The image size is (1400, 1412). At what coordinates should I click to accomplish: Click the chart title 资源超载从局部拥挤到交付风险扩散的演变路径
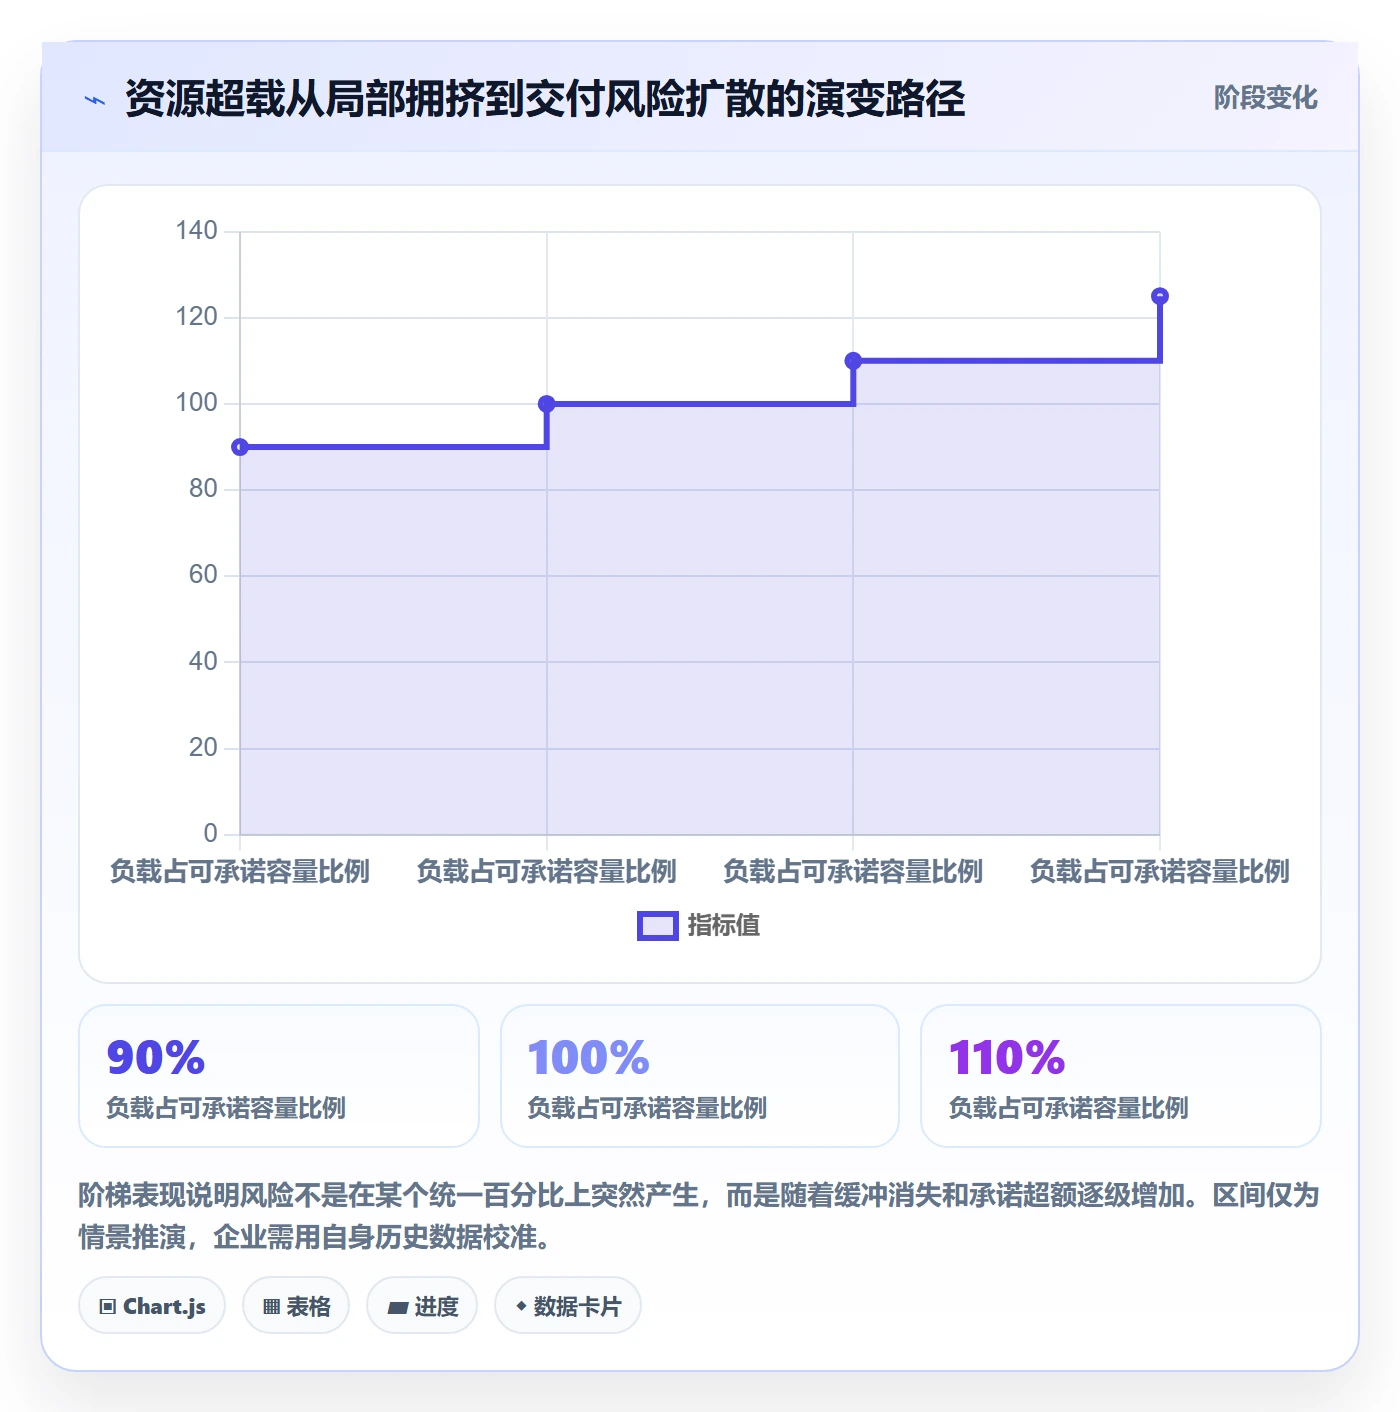point(545,99)
